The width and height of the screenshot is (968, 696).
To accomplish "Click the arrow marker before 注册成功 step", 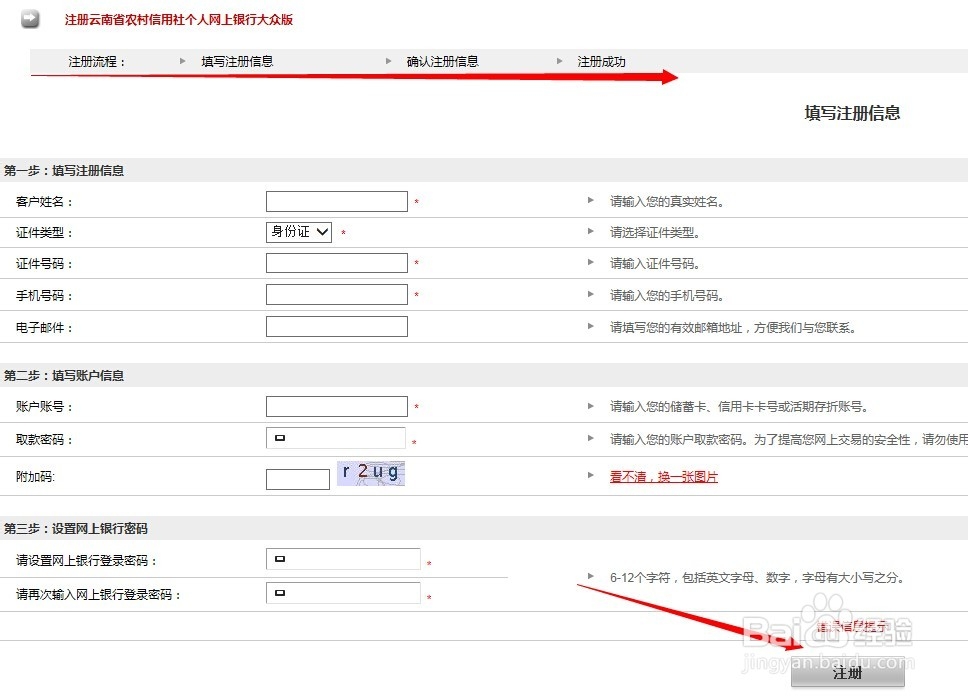I will 560,60.
